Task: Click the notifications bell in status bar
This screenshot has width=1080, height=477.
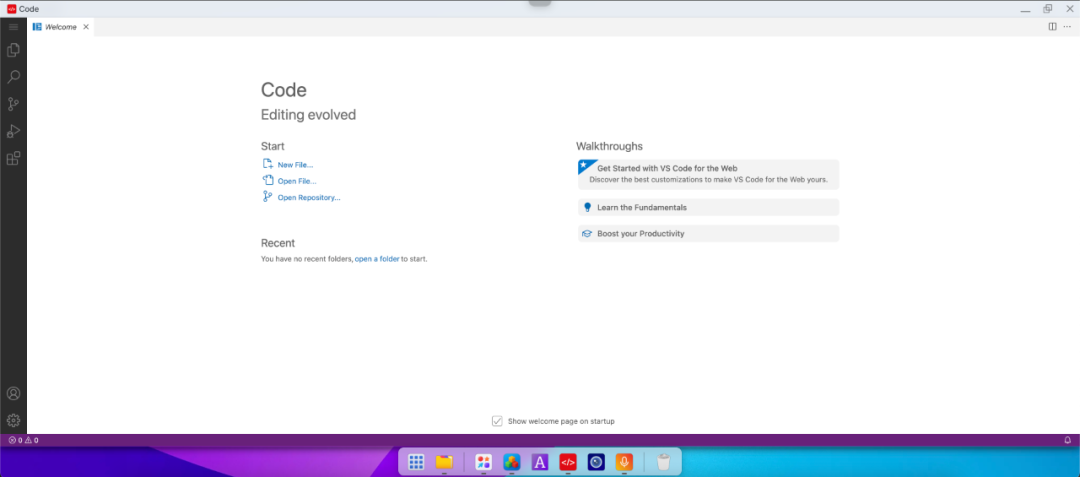Action: [1068, 440]
